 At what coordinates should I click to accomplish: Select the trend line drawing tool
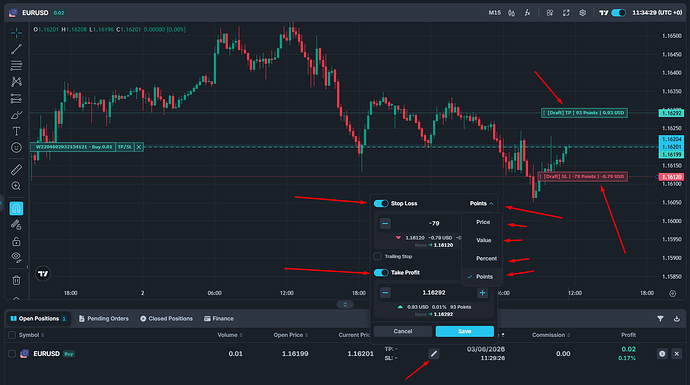pyautogui.click(x=16, y=49)
